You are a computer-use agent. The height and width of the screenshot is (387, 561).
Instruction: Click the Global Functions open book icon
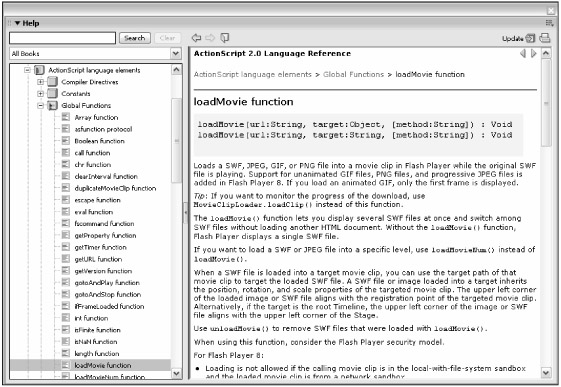pos(53,106)
